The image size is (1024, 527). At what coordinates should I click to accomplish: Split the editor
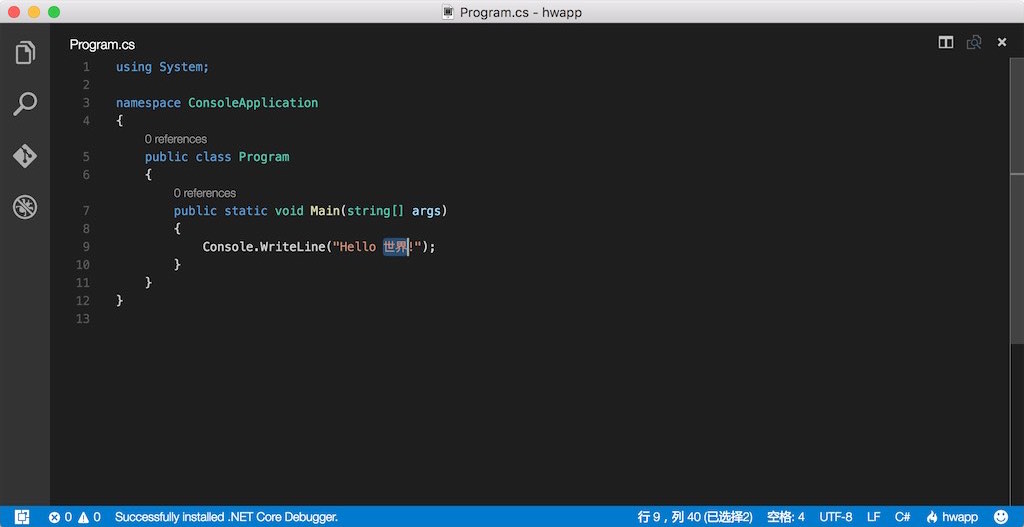coord(946,42)
